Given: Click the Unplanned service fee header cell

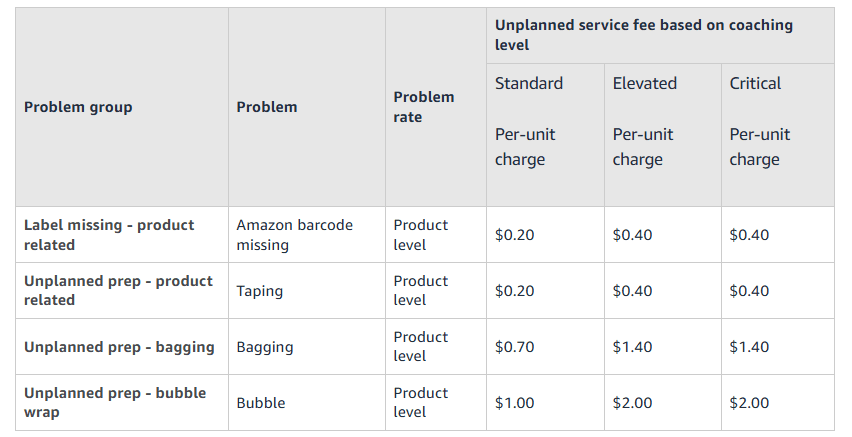Looking at the screenshot, I should [644, 35].
